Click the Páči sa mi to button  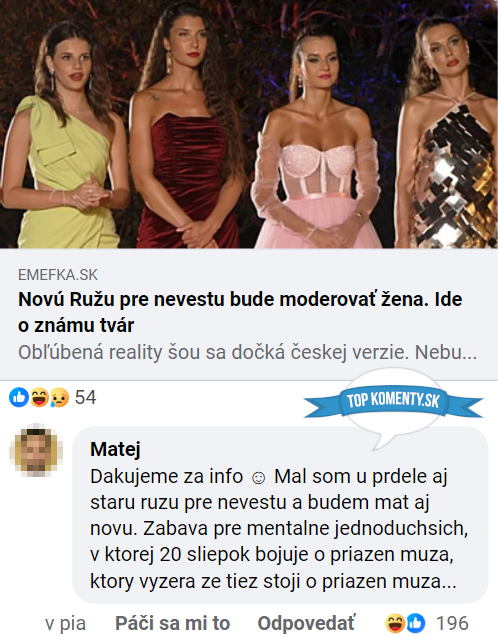click(x=173, y=623)
